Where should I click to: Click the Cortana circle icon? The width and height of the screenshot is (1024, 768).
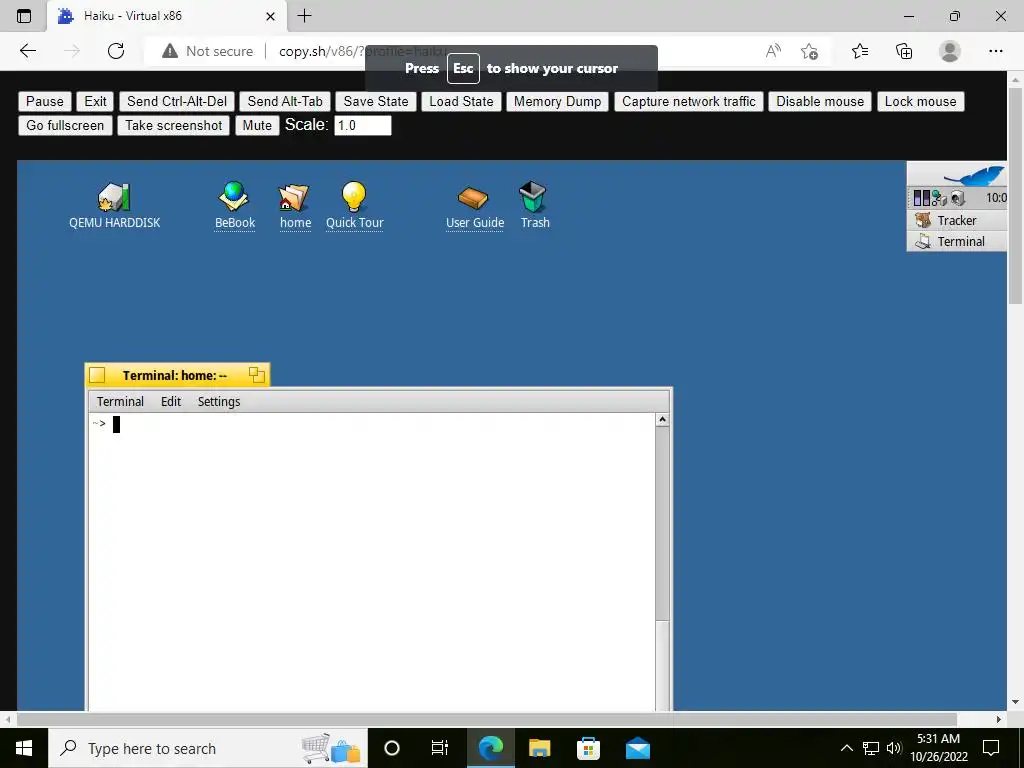pyautogui.click(x=392, y=748)
